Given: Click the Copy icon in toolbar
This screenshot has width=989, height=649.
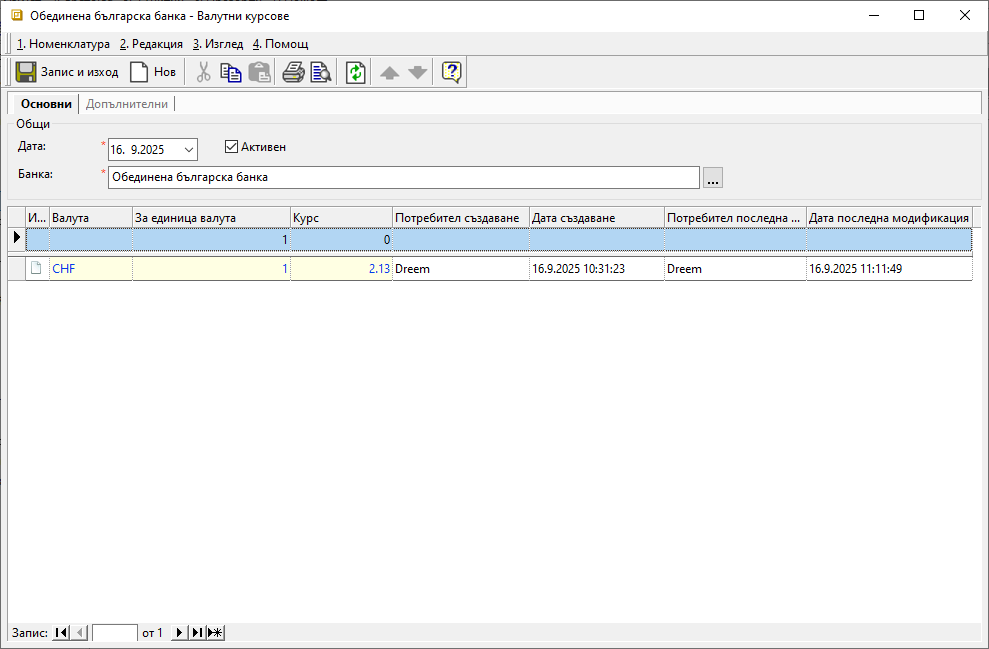Looking at the screenshot, I should pos(231,72).
